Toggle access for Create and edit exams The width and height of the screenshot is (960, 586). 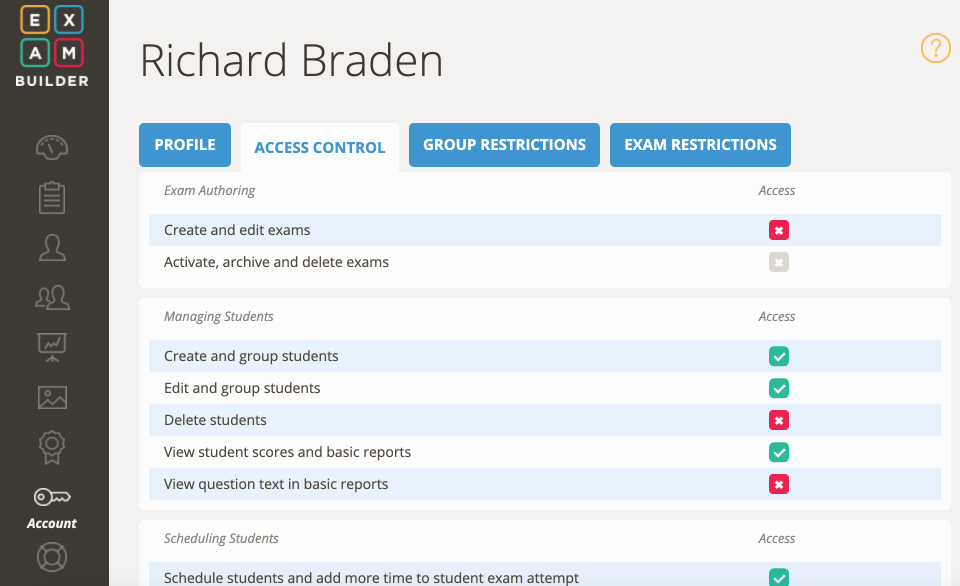(x=779, y=230)
